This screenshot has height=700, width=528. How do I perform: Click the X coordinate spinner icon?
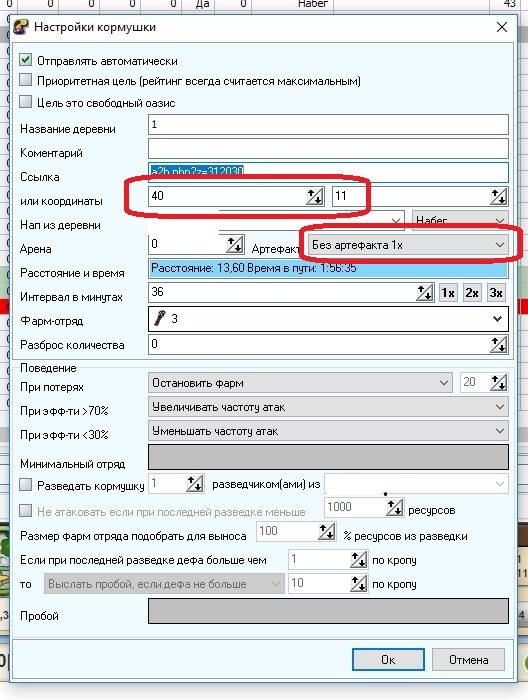315,196
